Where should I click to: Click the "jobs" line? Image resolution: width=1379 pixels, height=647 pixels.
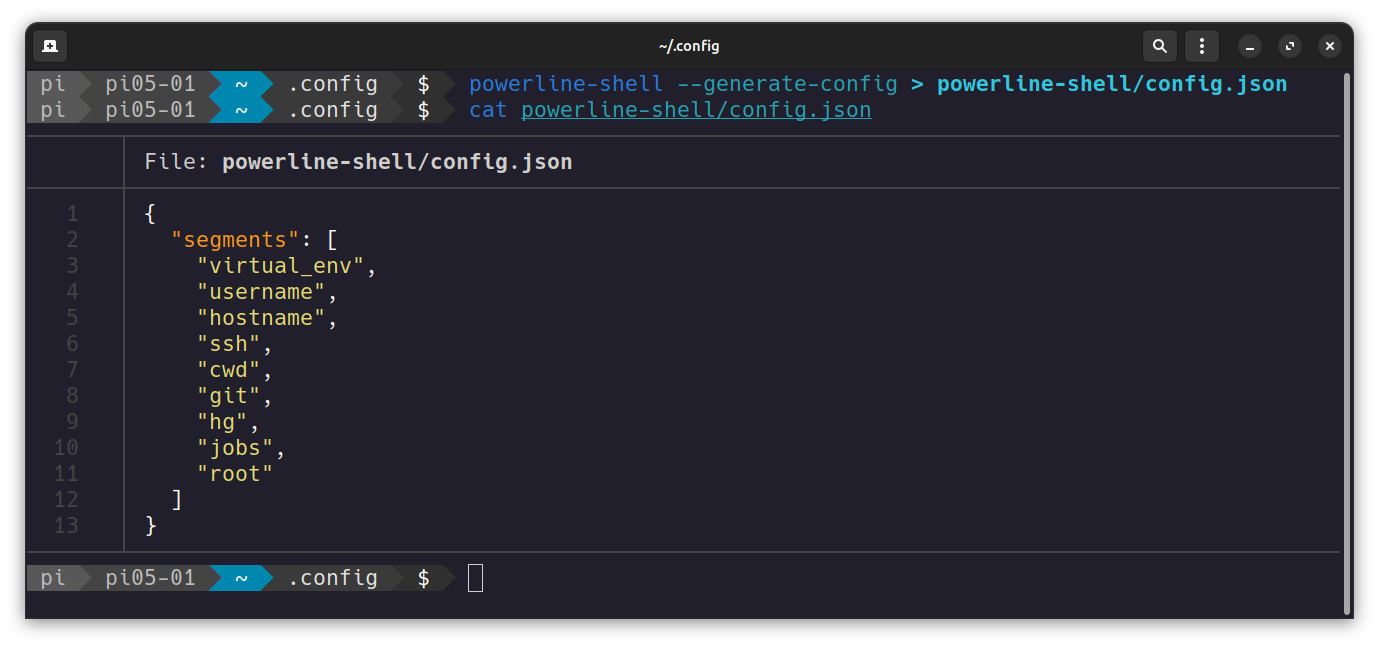(x=242, y=448)
